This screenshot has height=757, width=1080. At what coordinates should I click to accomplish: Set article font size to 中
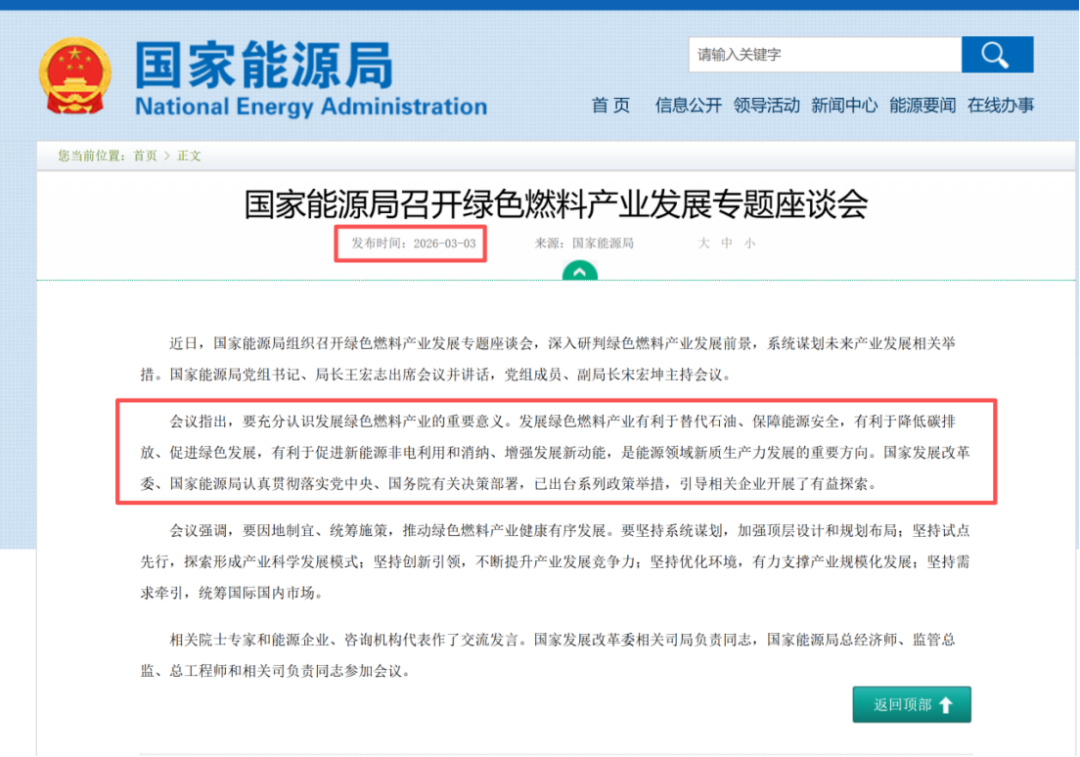click(727, 243)
